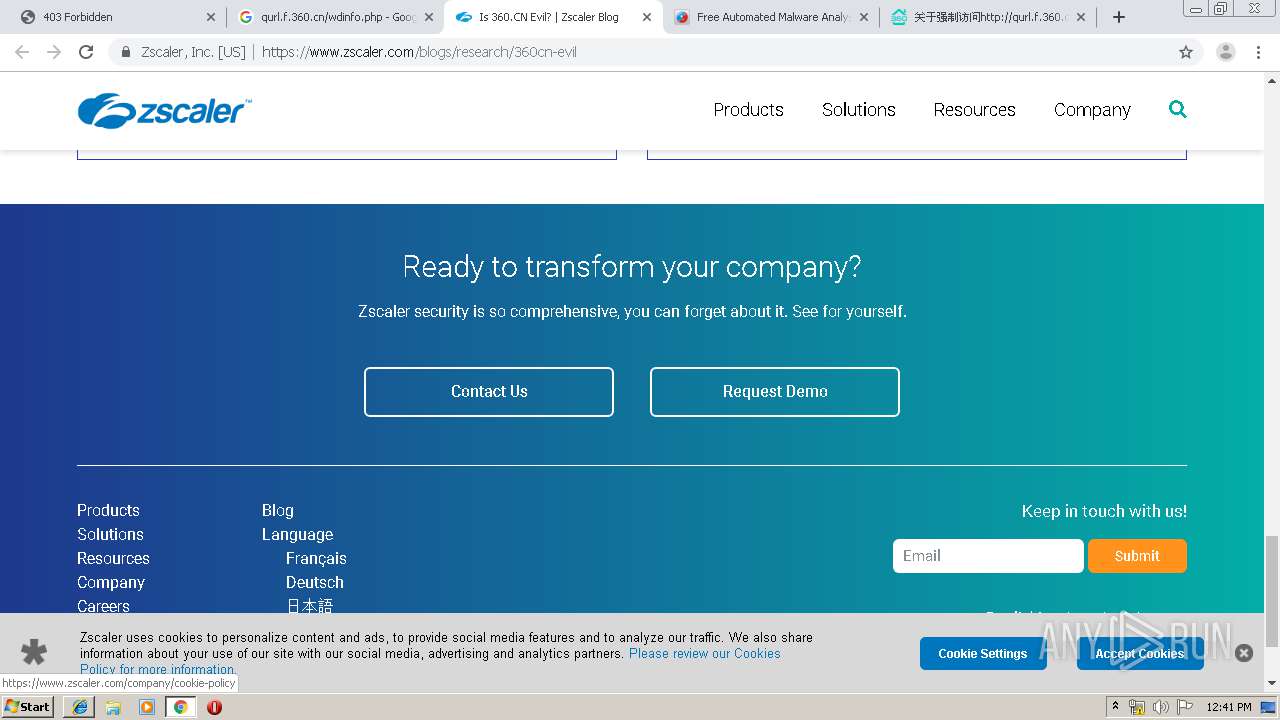
Task: Open the Company nav menu
Action: coord(1092,110)
